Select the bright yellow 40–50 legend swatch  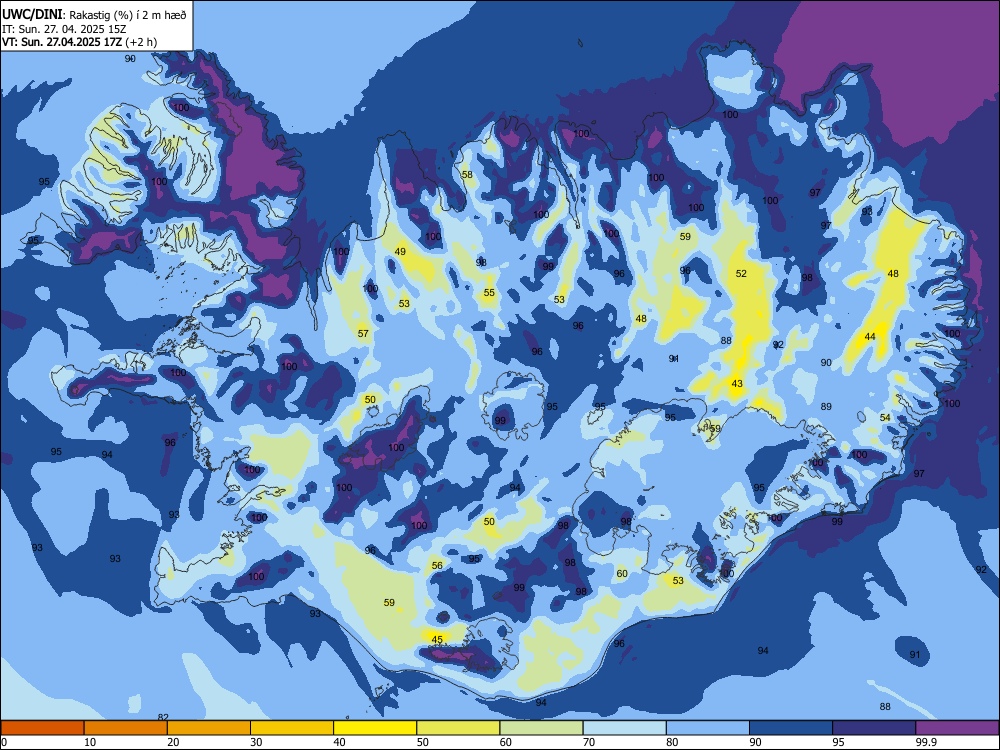pyautogui.click(x=375, y=727)
